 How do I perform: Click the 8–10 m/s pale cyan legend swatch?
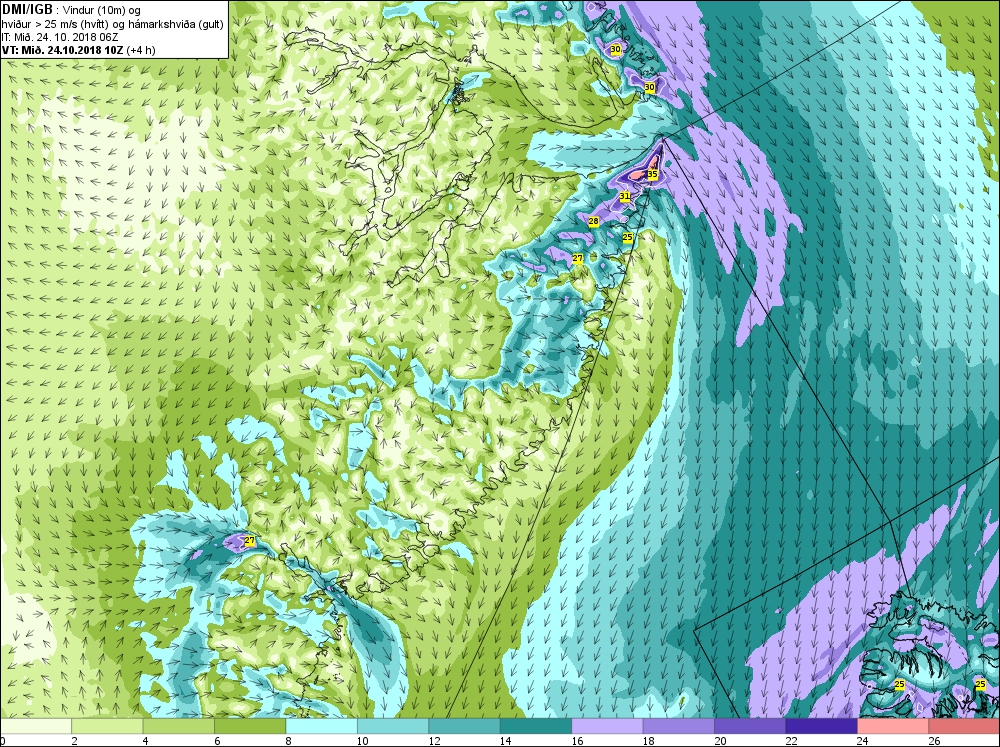pyautogui.click(x=321, y=726)
